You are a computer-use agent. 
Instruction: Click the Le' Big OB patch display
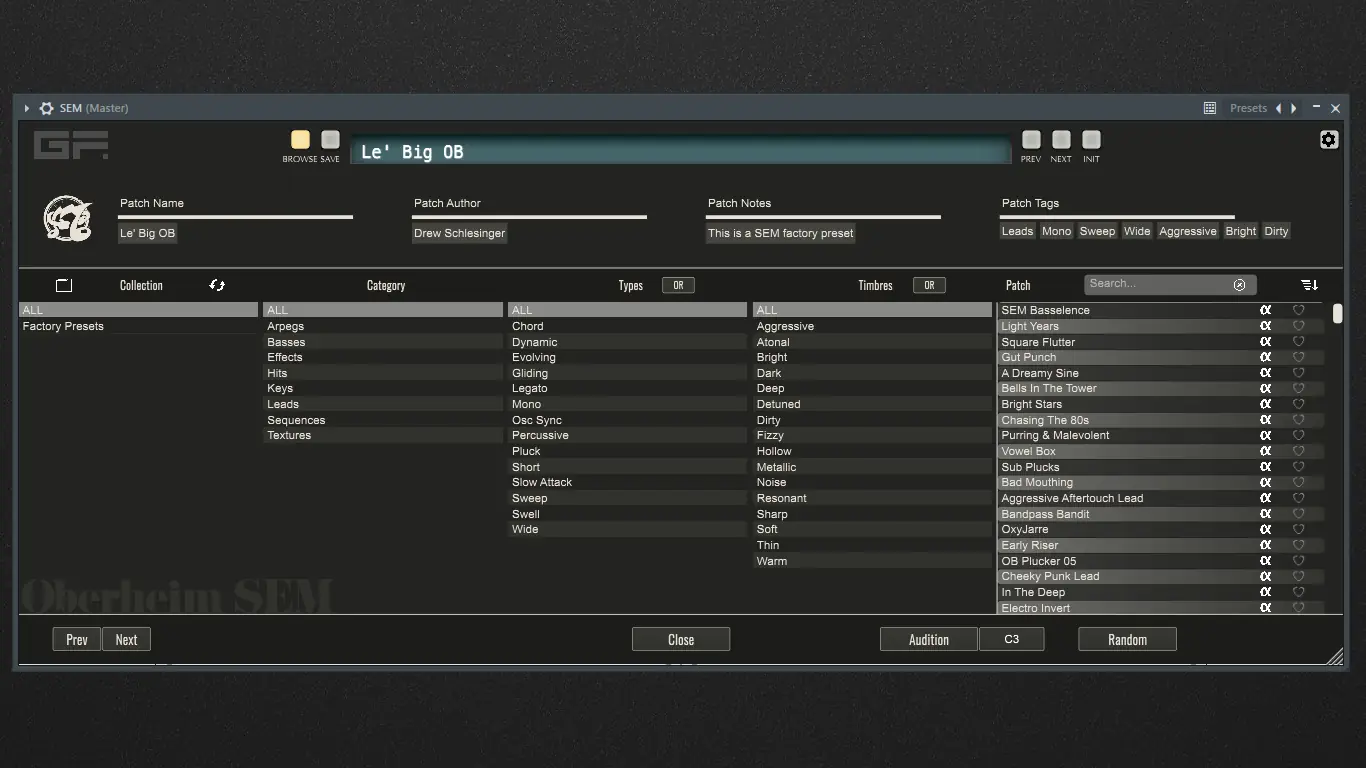[680, 151]
